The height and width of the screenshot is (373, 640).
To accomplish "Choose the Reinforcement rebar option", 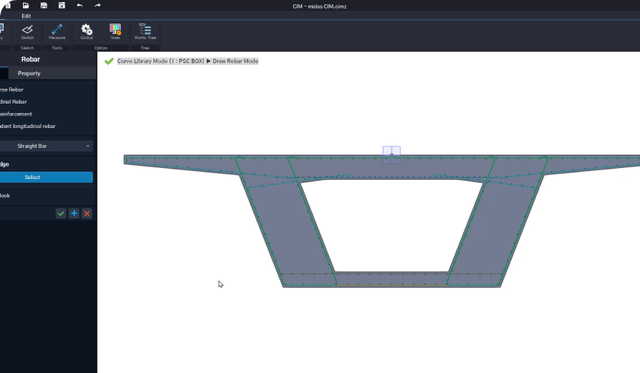I will (16, 114).
